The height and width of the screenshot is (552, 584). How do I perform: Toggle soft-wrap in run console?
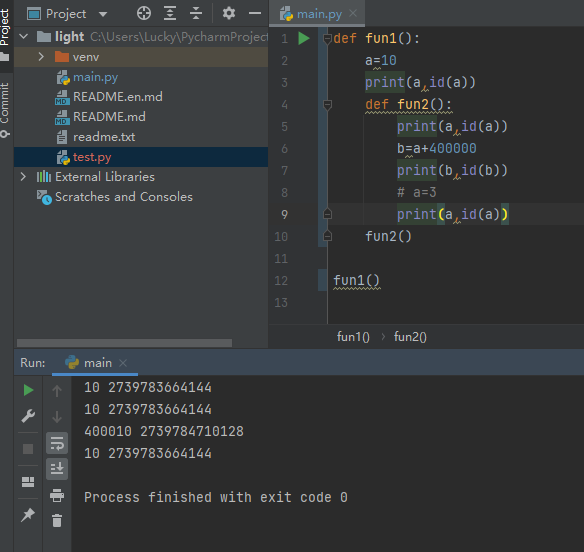coord(57,443)
